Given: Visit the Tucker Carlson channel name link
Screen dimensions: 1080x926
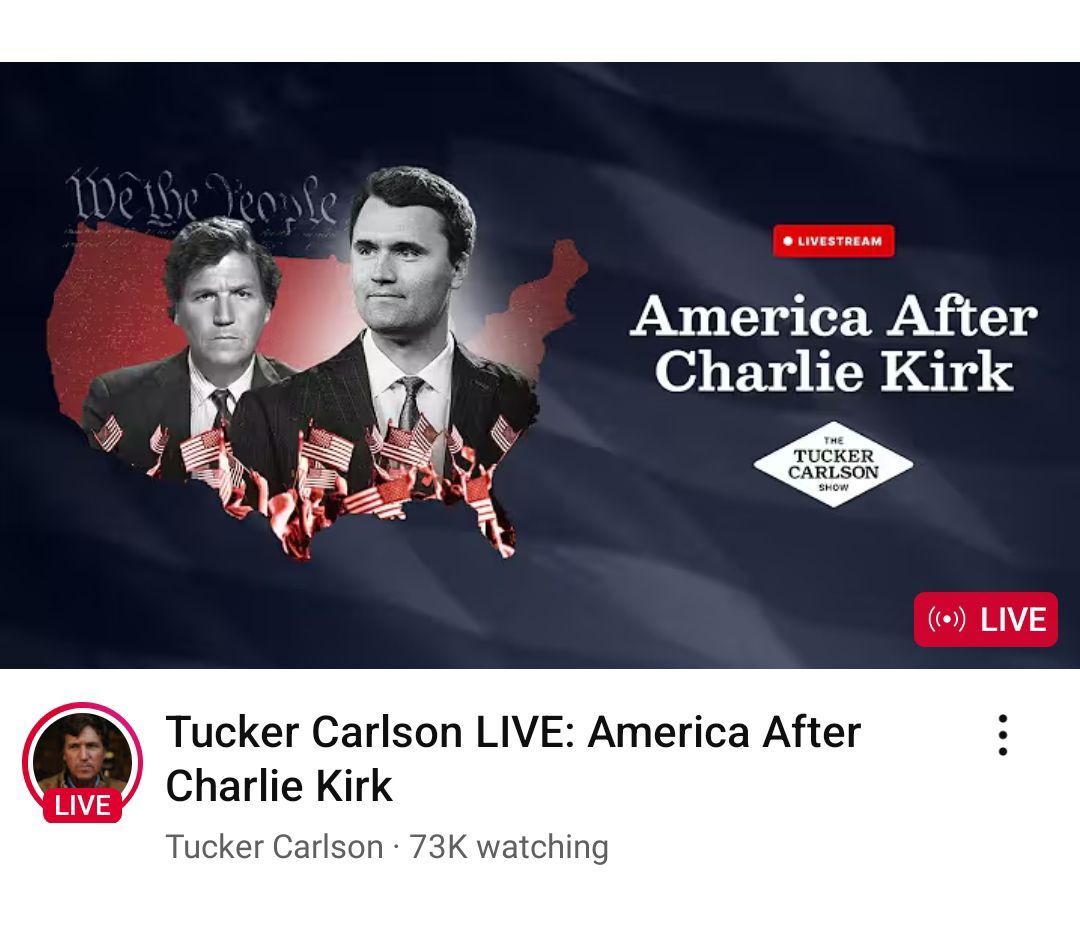Looking at the screenshot, I should tap(275, 847).
